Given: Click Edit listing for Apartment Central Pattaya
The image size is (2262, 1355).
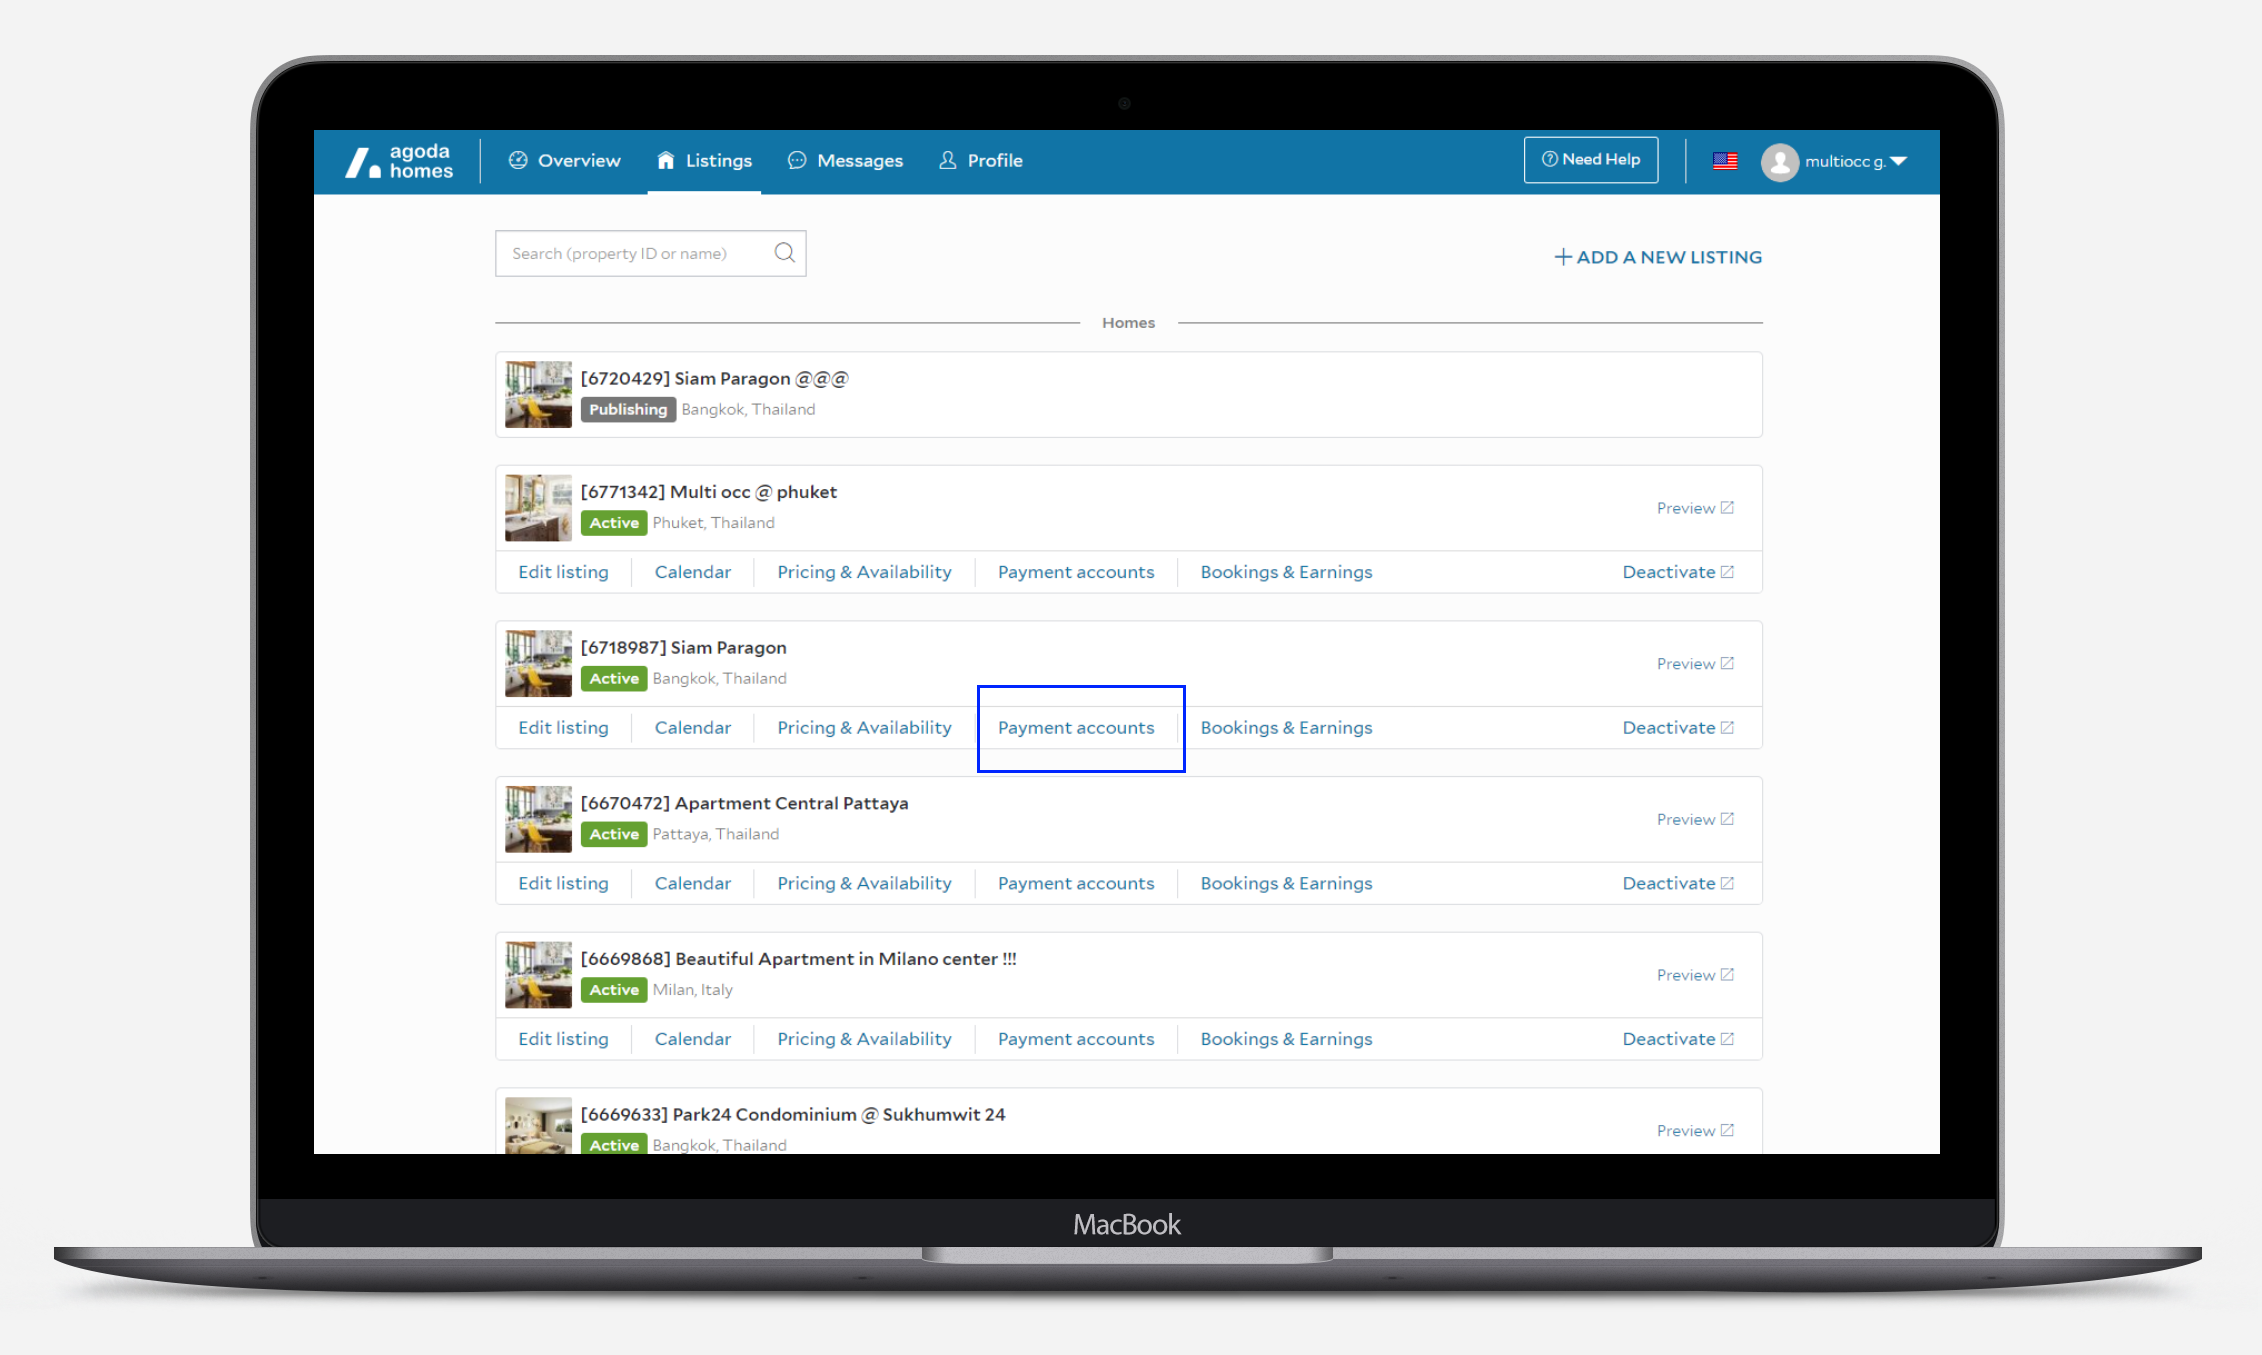Looking at the screenshot, I should click(x=563, y=883).
